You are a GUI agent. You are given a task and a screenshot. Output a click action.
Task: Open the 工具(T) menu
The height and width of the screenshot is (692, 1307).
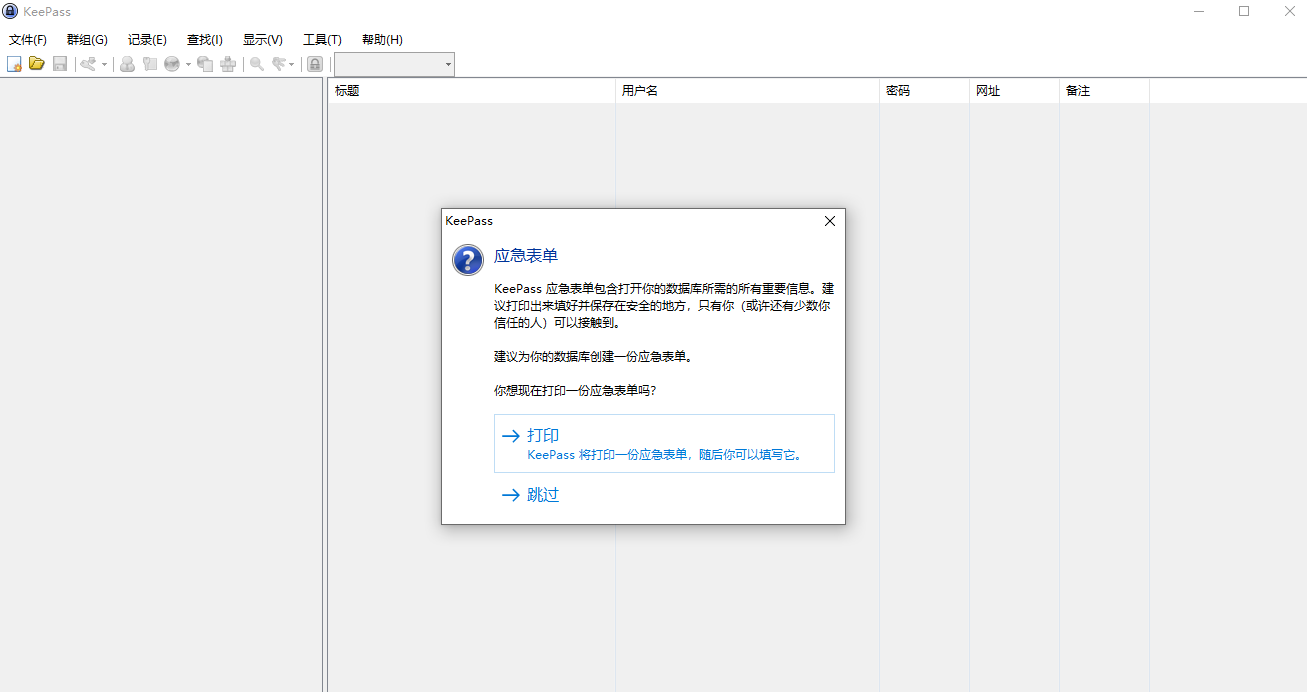pos(322,40)
